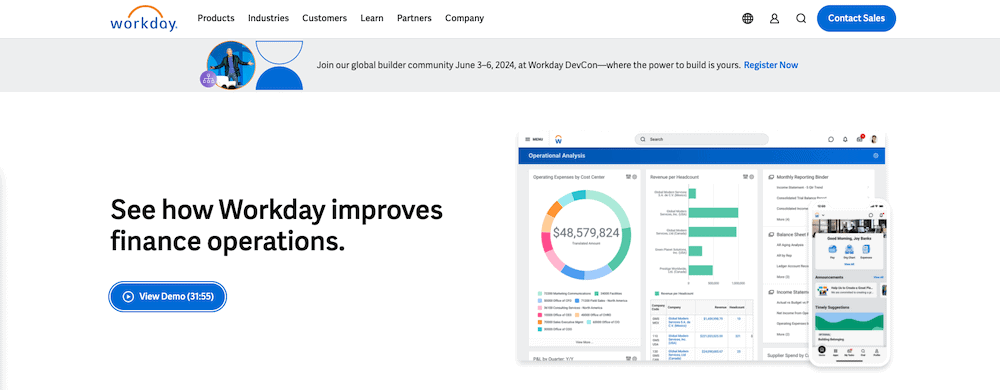Click the purple org-chart badge icon

pyautogui.click(x=209, y=79)
